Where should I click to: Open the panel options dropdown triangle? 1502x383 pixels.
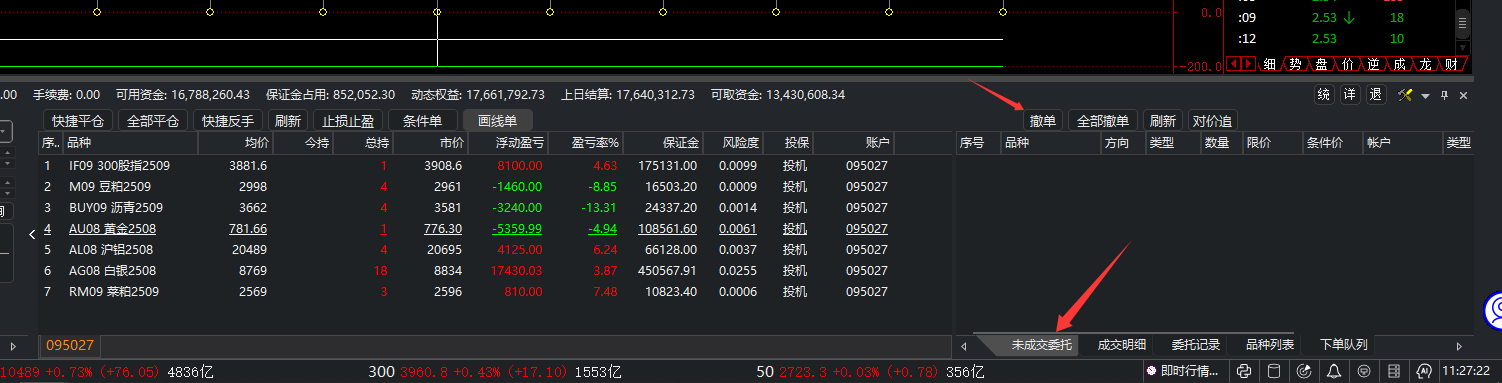point(1426,95)
